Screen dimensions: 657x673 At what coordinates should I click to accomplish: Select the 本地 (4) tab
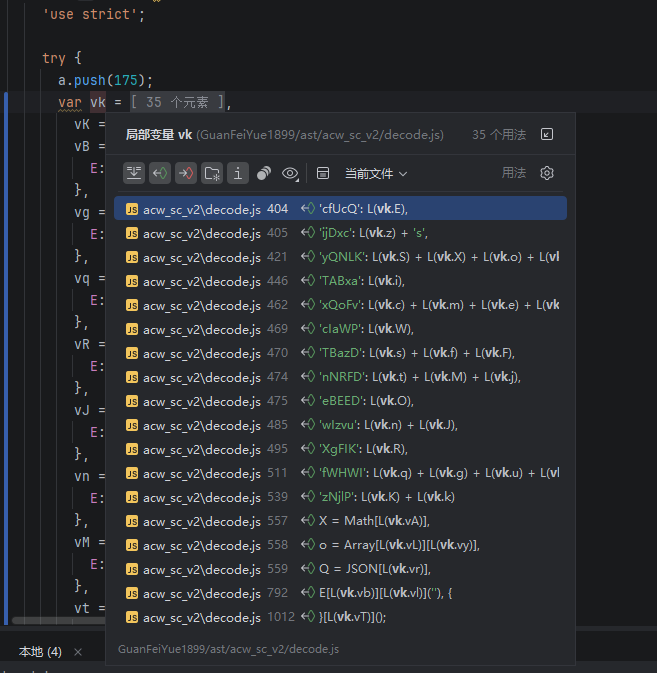[x=40, y=652]
